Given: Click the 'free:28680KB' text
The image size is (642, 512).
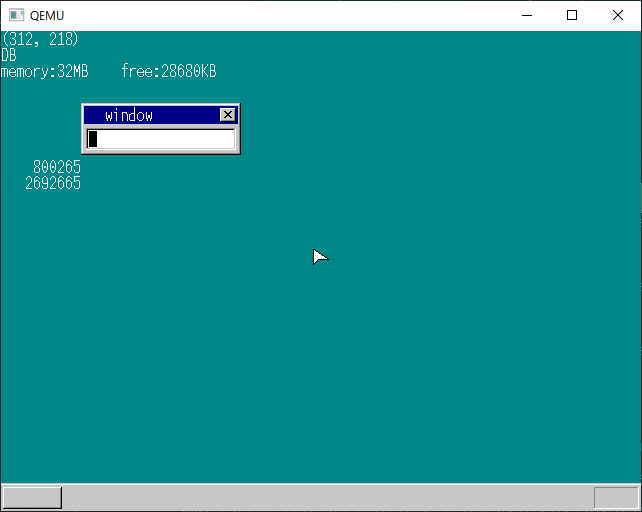Looking at the screenshot, I should coord(169,71).
